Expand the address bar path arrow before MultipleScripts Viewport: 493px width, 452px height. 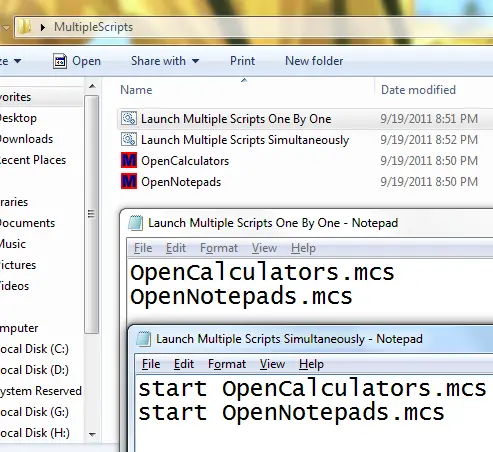click(42, 27)
